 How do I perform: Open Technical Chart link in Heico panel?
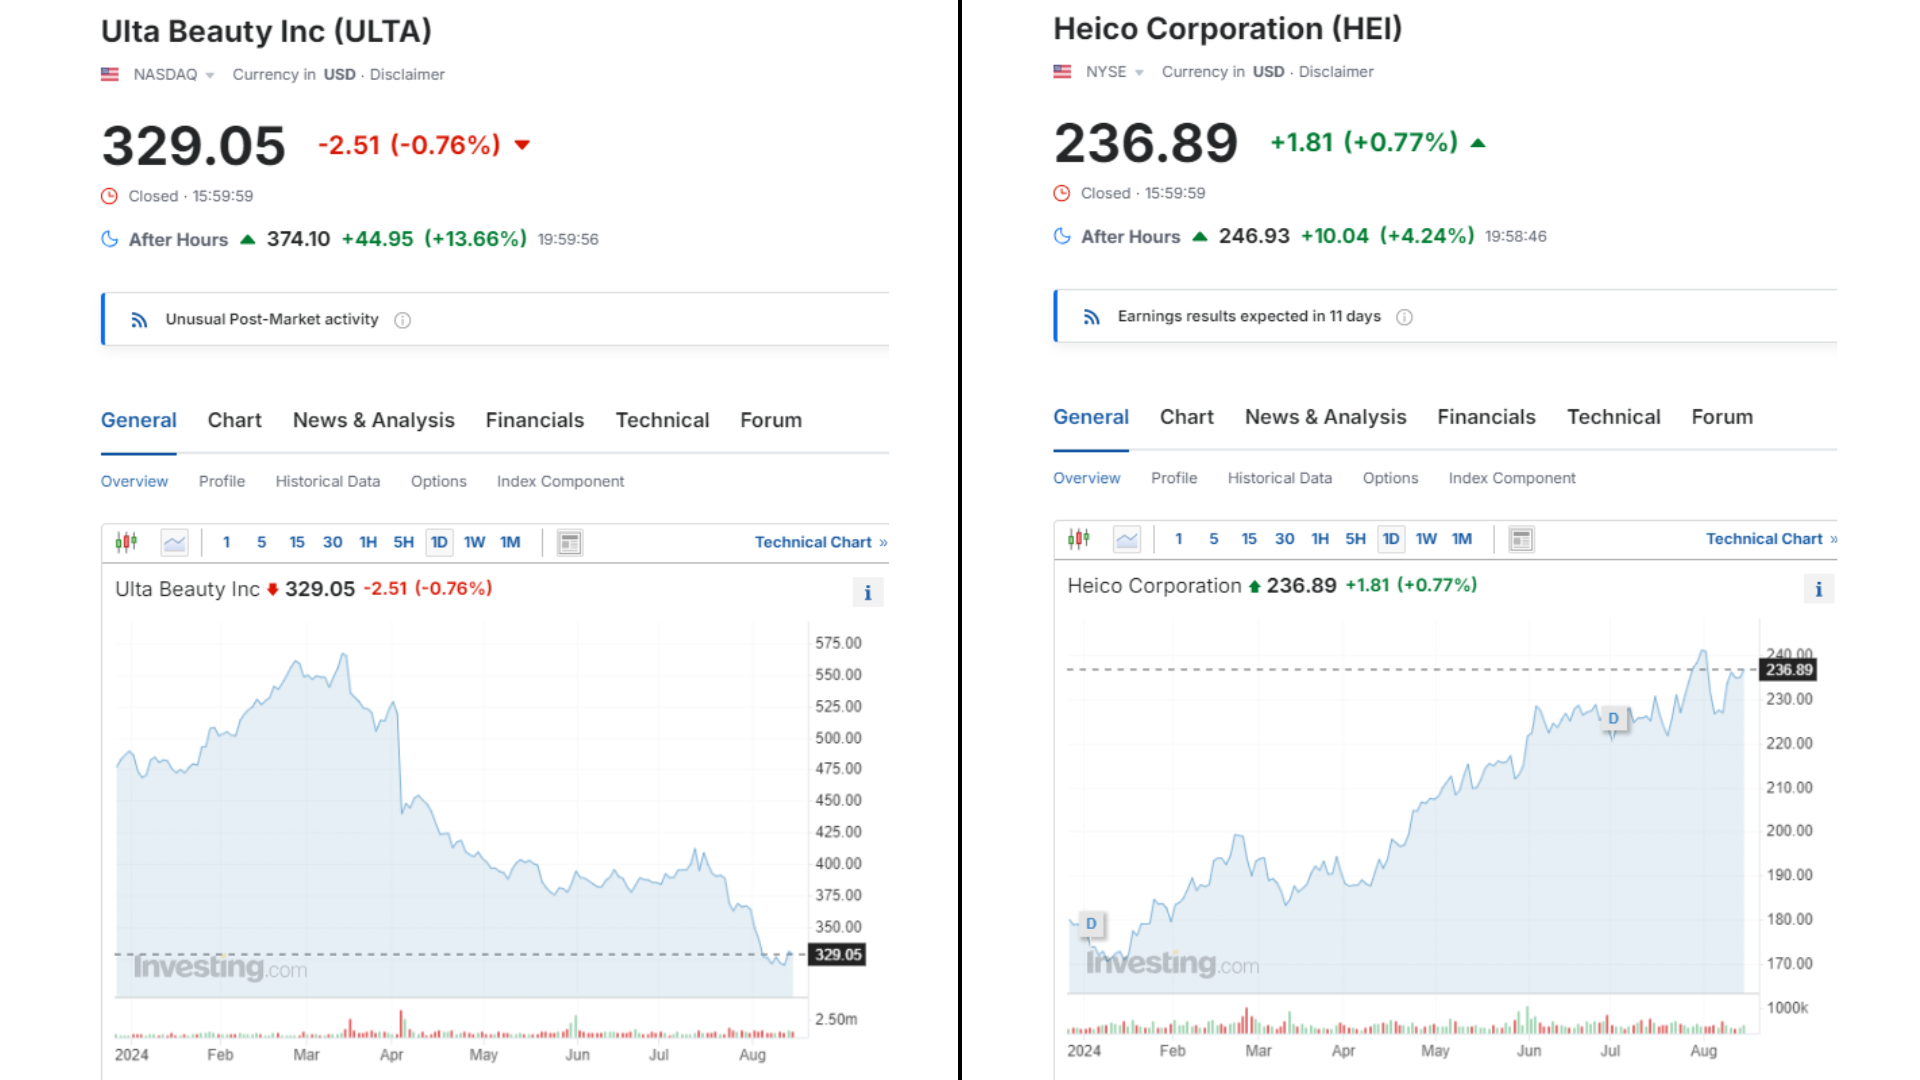[1771, 539]
